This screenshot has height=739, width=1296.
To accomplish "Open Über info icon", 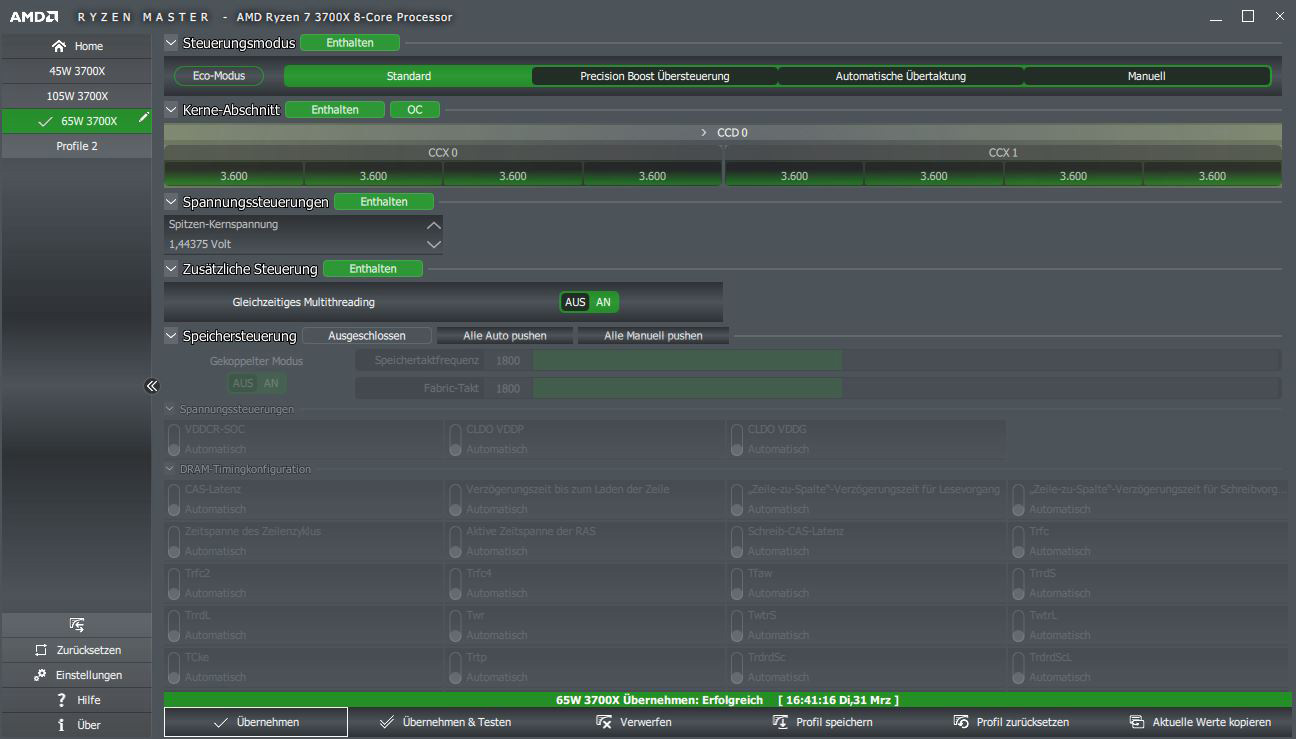I will click(x=62, y=725).
